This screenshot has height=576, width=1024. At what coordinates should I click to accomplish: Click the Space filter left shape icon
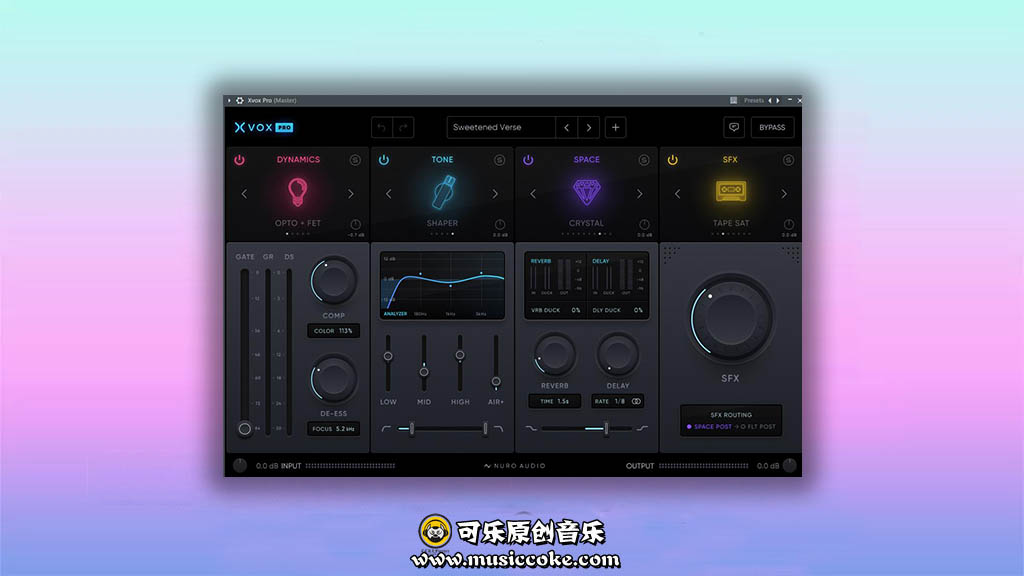[531, 428]
